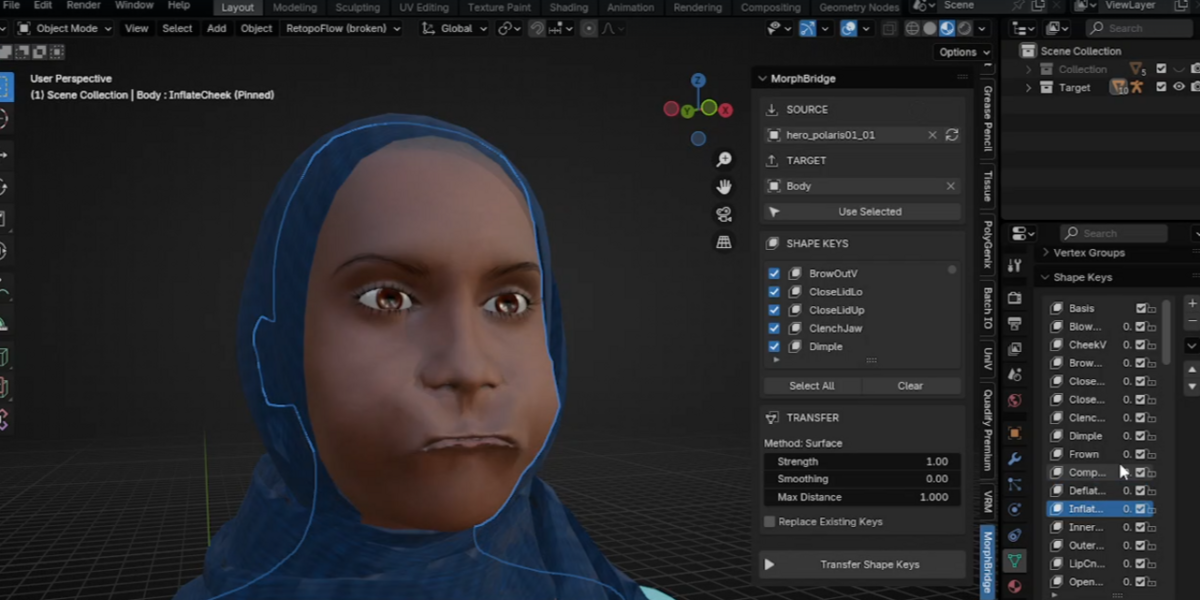
Task: Refresh the hero_polaris01_01 source field
Action: tap(952, 135)
